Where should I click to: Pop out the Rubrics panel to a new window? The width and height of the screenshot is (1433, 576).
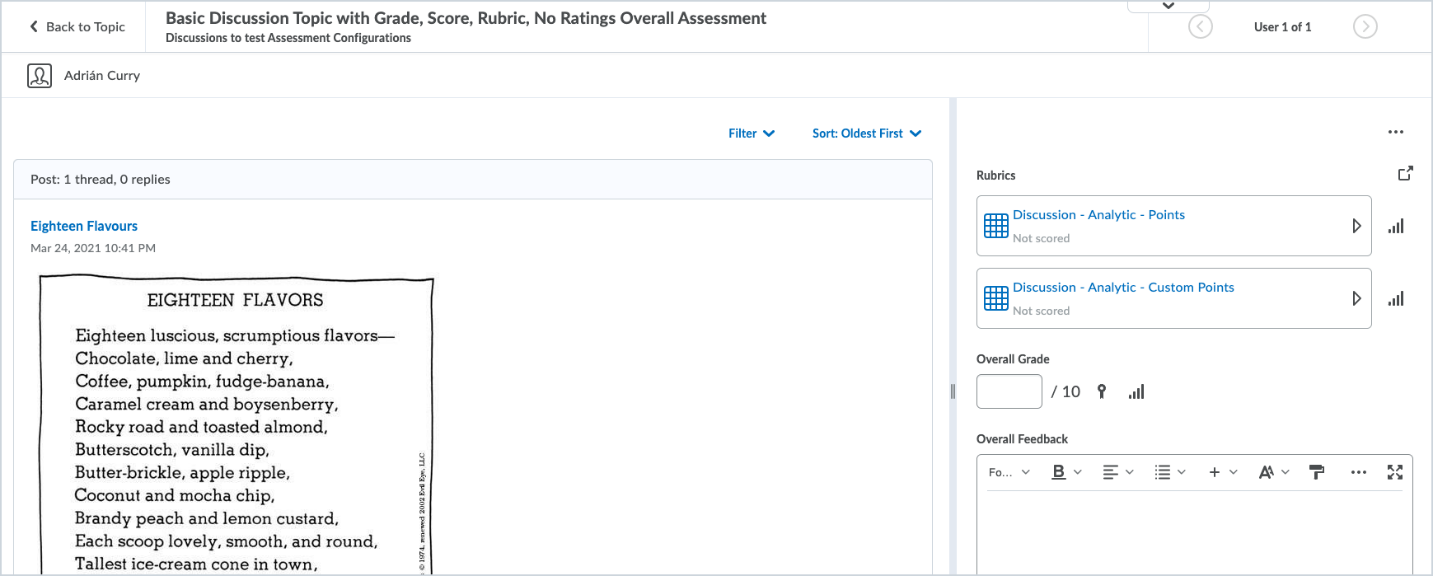pyautogui.click(x=1405, y=172)
